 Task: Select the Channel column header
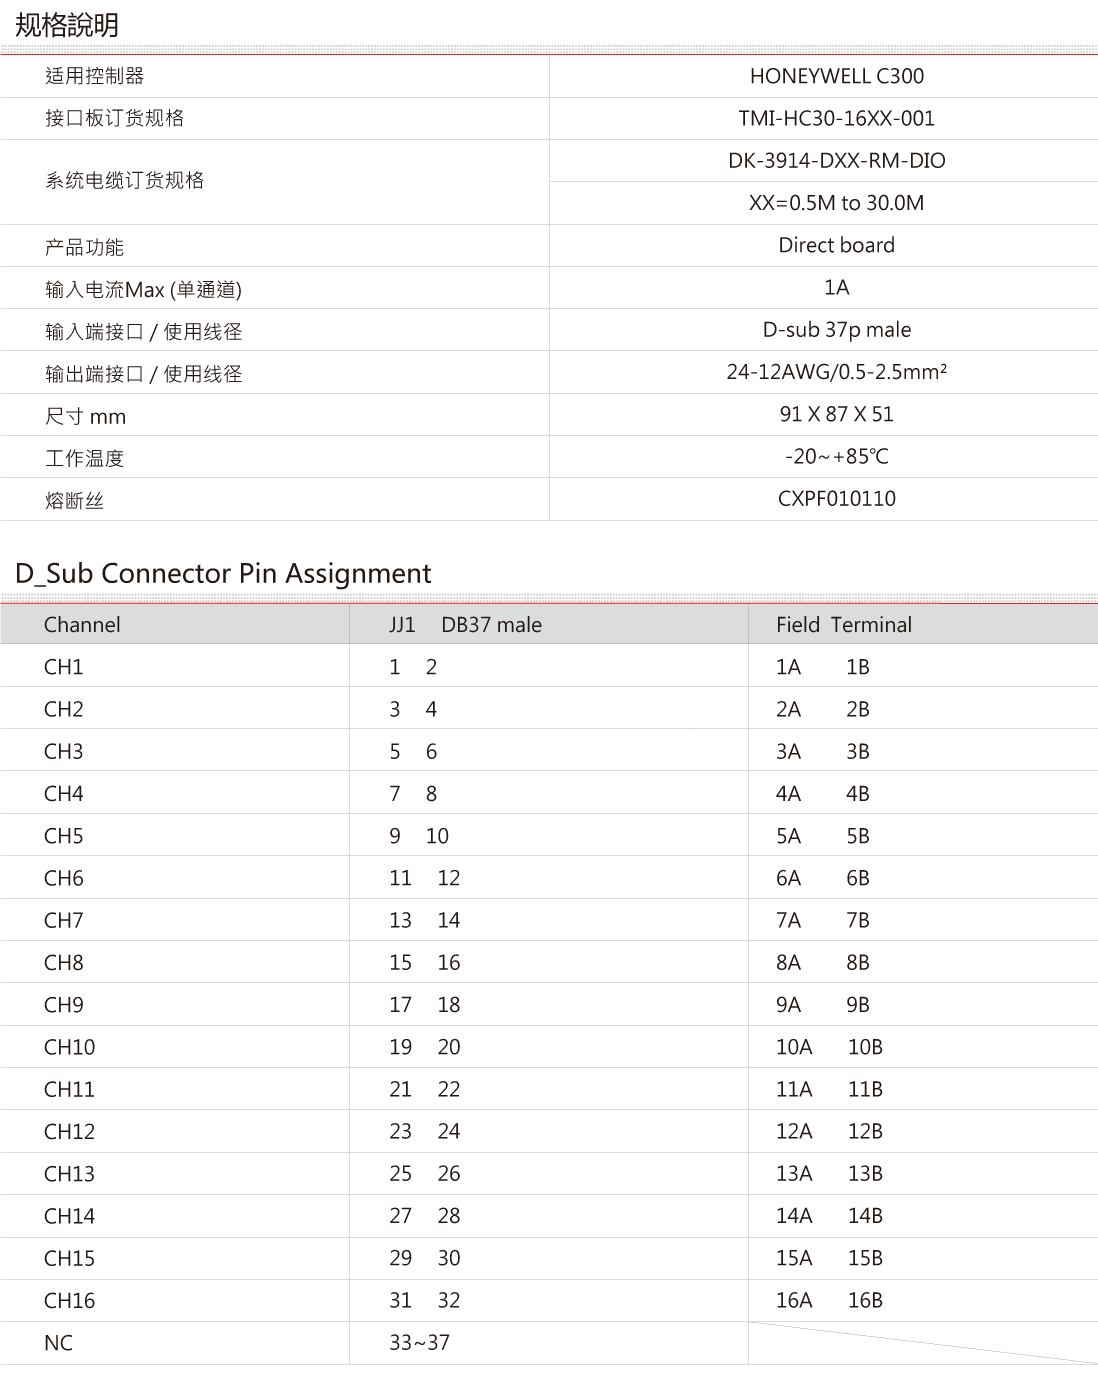point(82,625)
